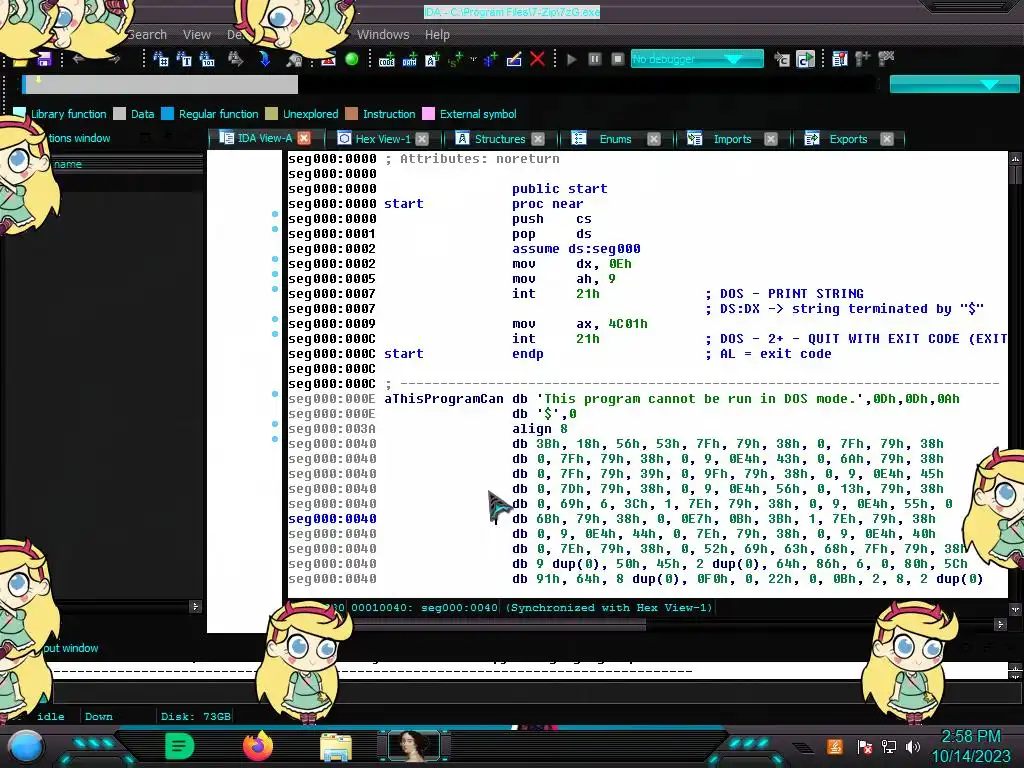Click the text search binoculars with T
Image resolution: width=1024 pixels, height=768 pixels.
(x=184, y=59)
